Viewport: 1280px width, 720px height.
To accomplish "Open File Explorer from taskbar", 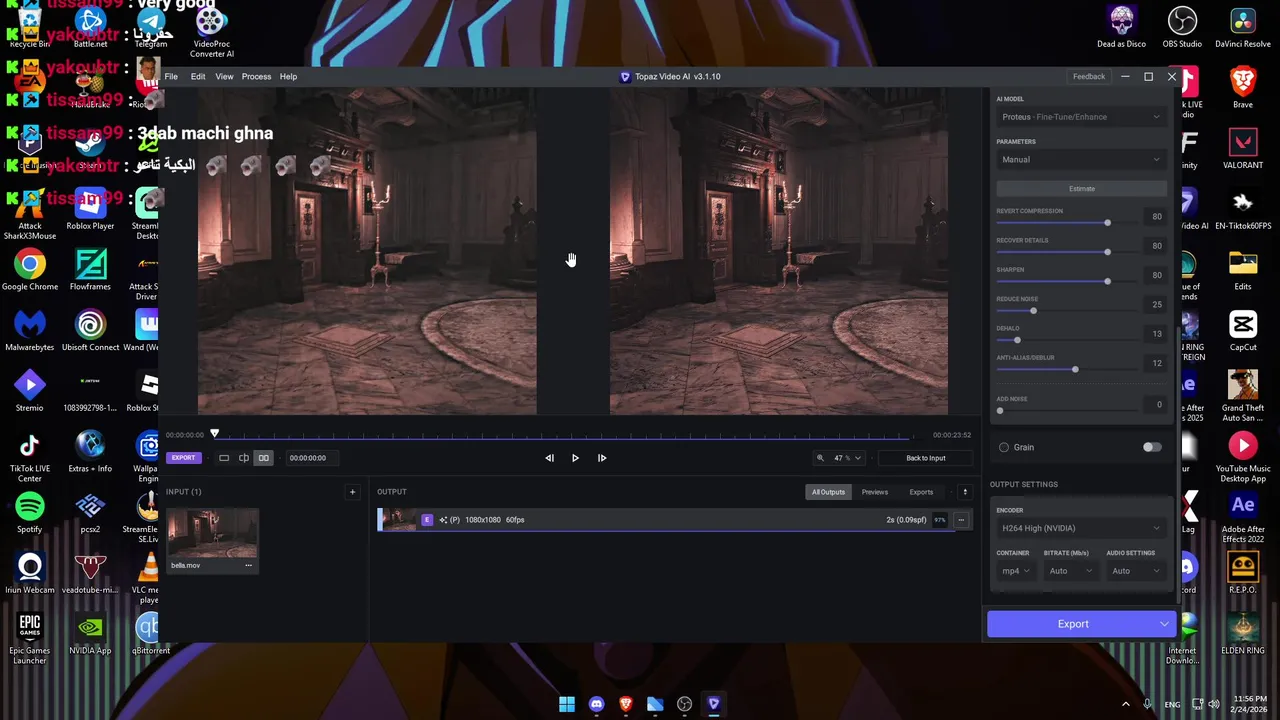I will pyautogui.click(x=655, y=704).
